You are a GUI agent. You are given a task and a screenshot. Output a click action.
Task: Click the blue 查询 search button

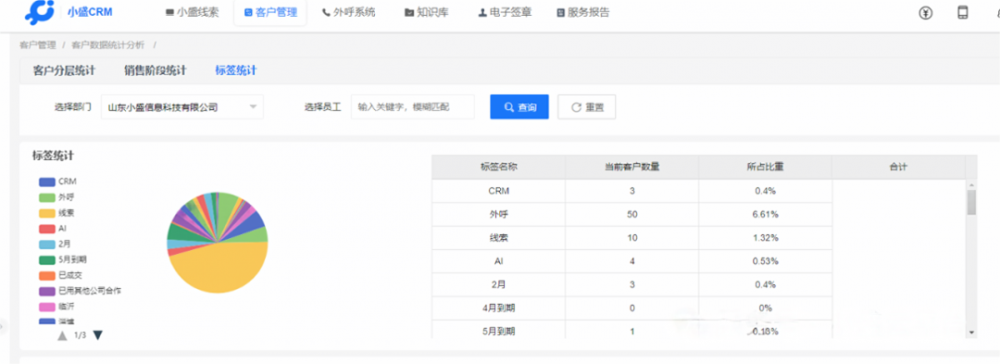(x=519, y=107)
